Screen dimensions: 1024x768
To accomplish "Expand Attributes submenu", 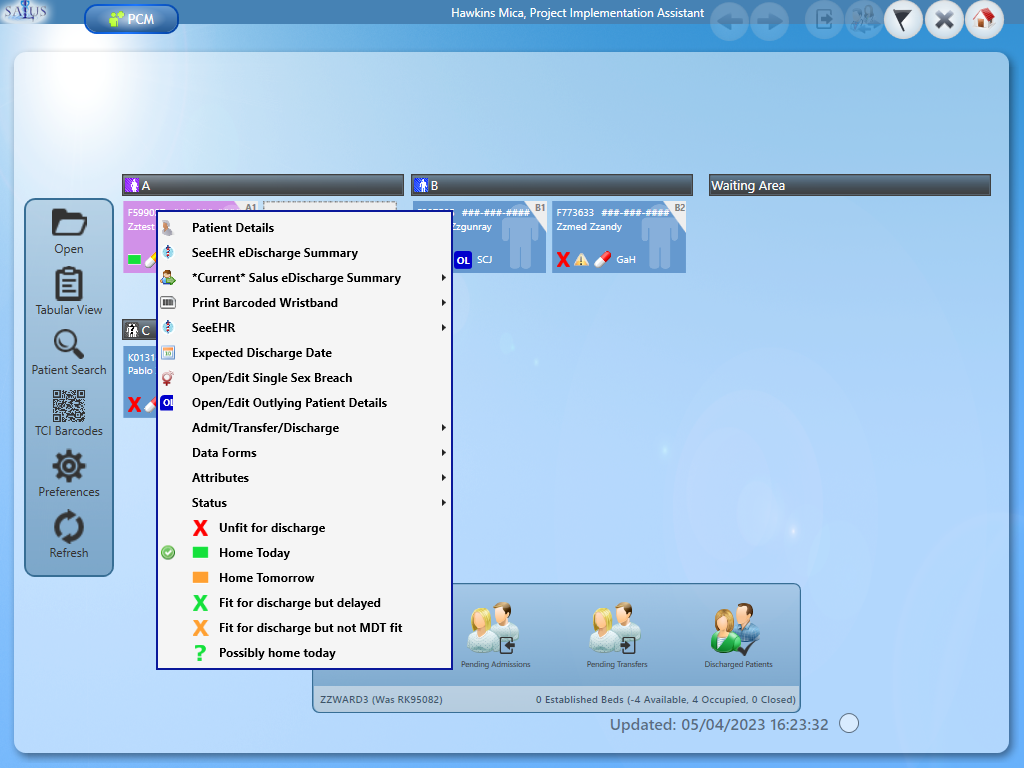I will tap(304, 478).
